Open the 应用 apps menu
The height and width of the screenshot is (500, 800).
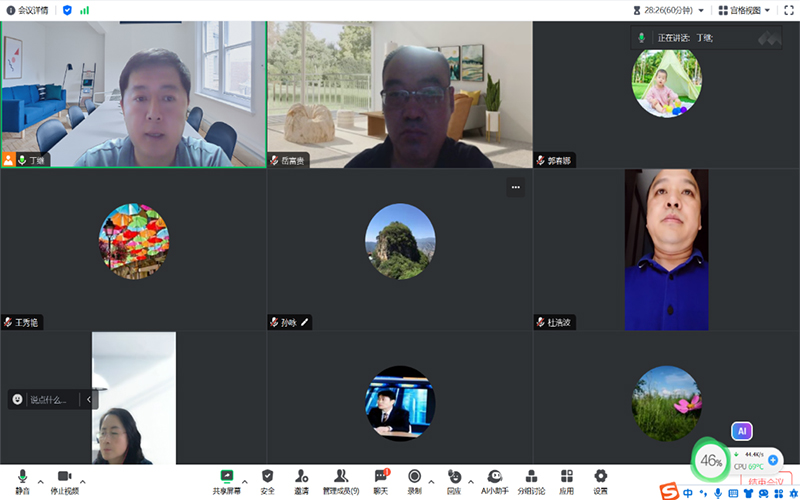click(x=566, y=480)
